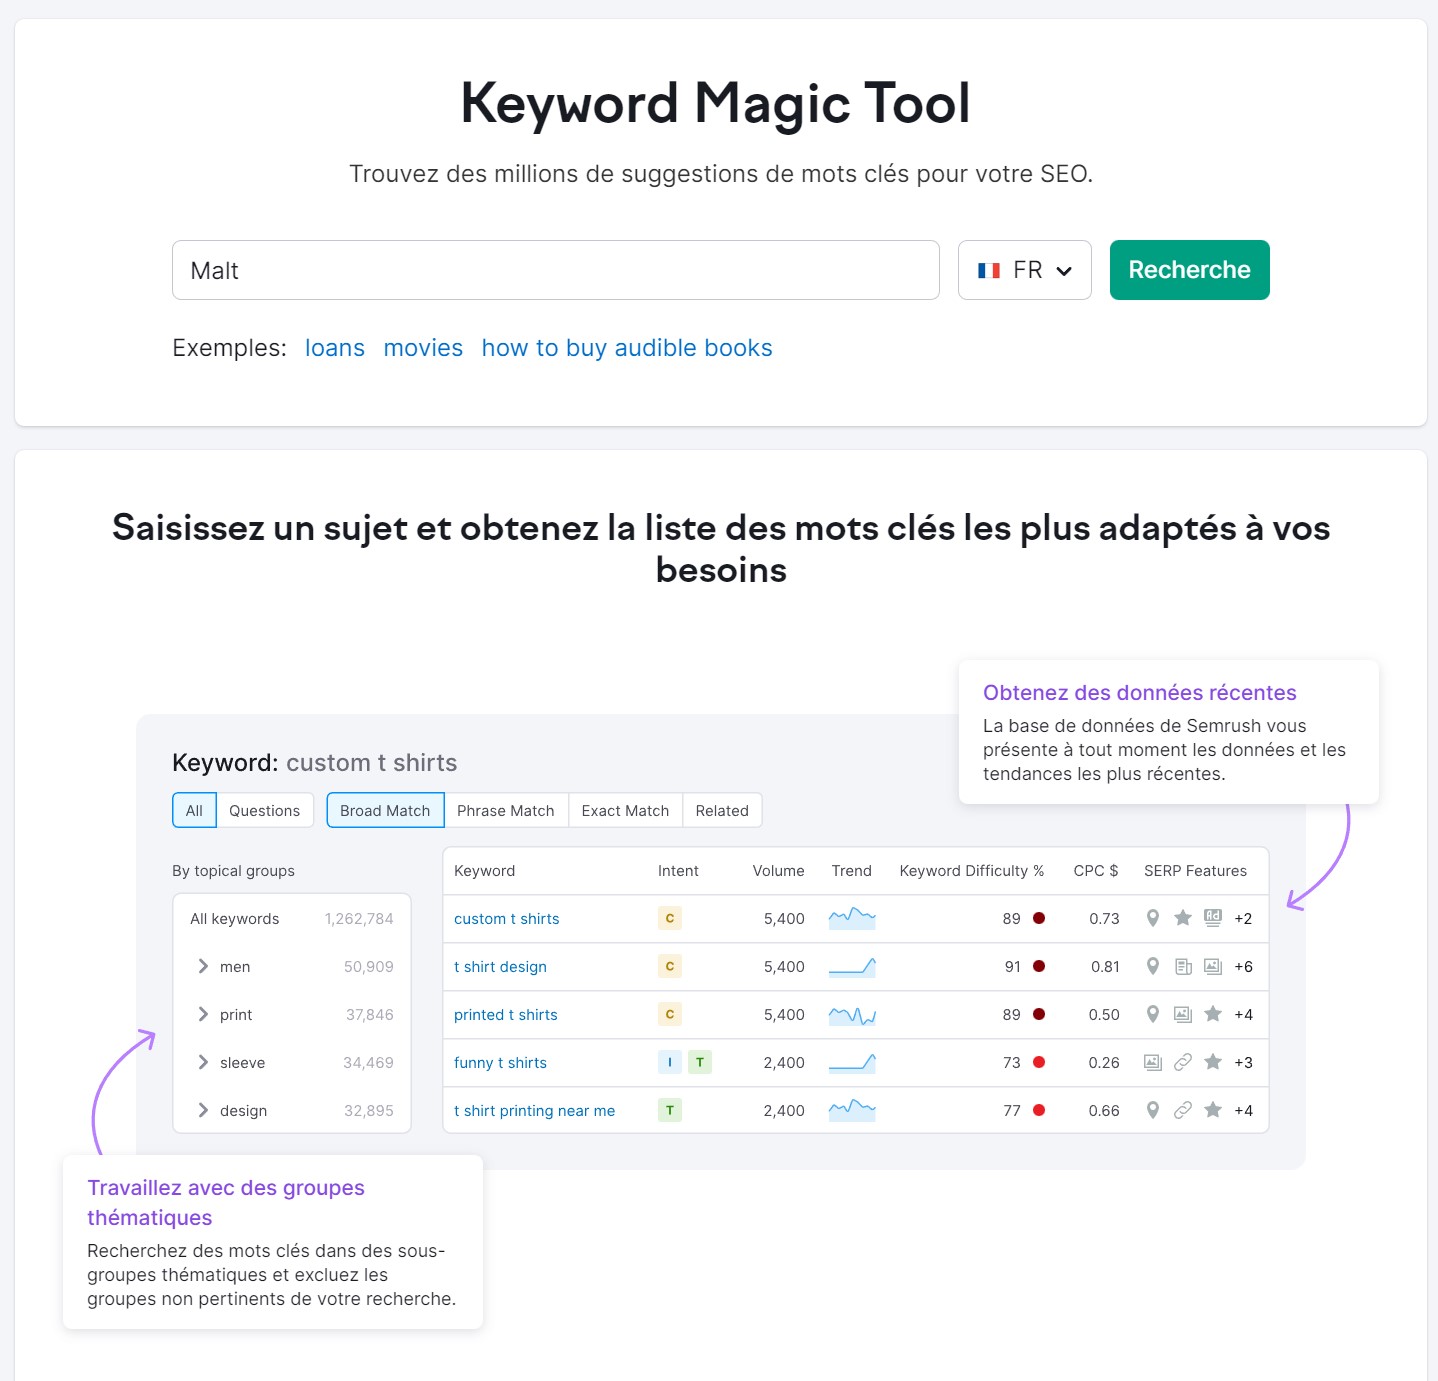Click the trend sparkline for t shirt design
Image resolution: width=1438 pixels, height=1381 pixels.
click(x=852, y=966)
